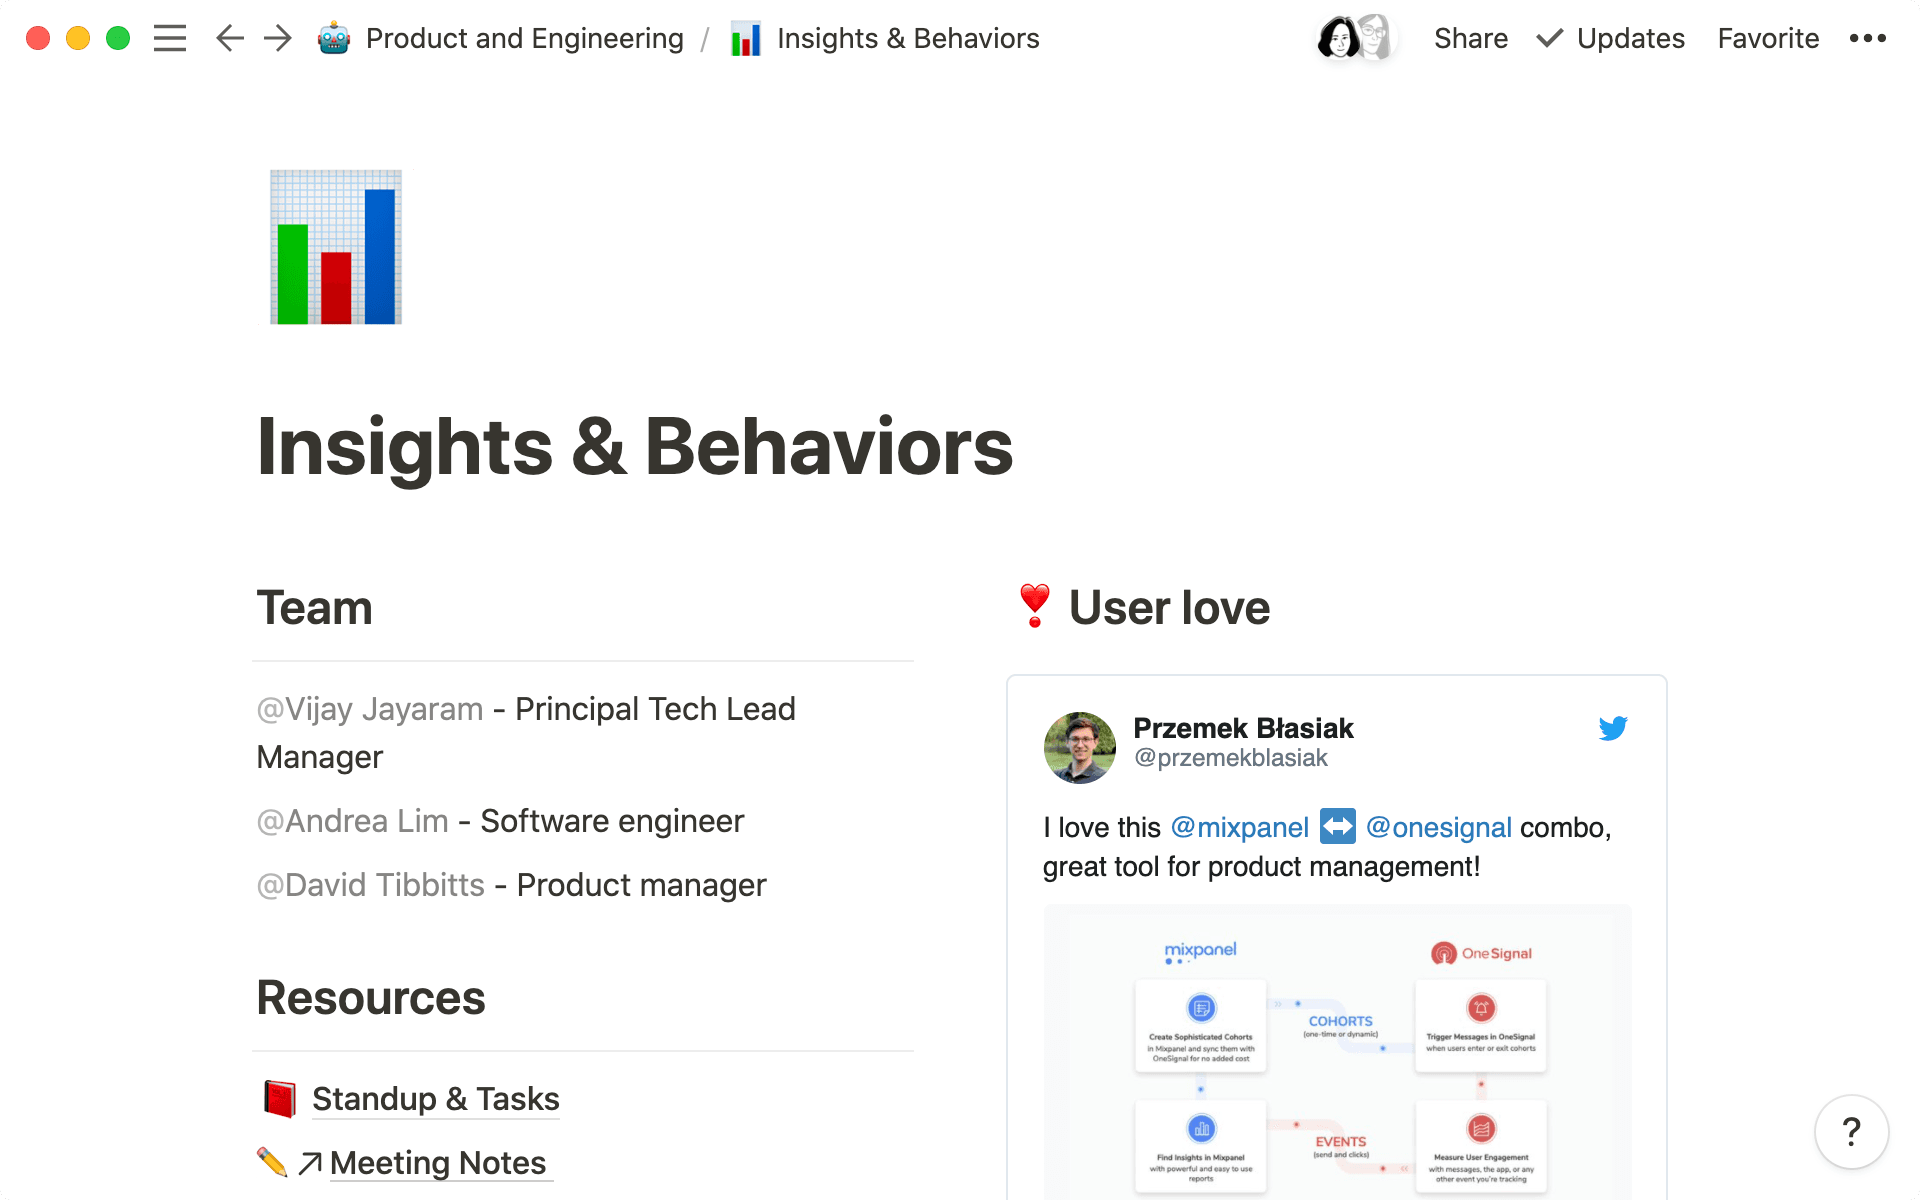Screen dimensions: 1920x1200
Task: Click the large bar chart page icon
Action: coord(336,247)
